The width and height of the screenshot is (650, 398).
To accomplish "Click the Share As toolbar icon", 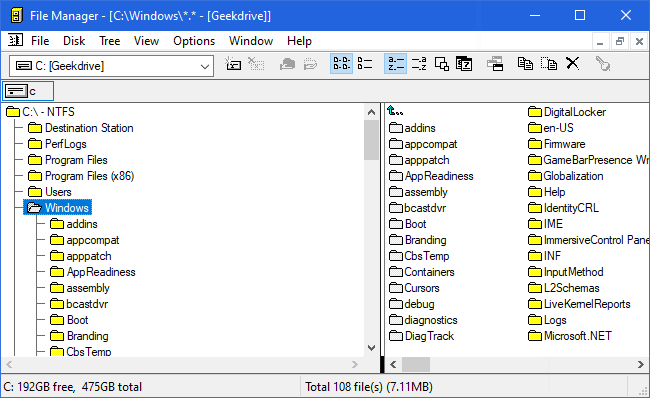I will (287, 64).
